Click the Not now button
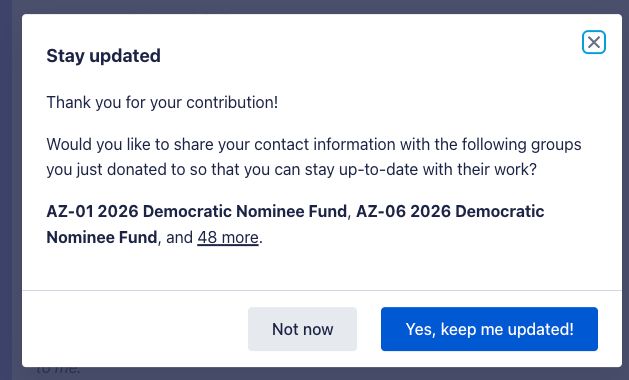This screenshot has width=629, height=380. pos(302,329)
